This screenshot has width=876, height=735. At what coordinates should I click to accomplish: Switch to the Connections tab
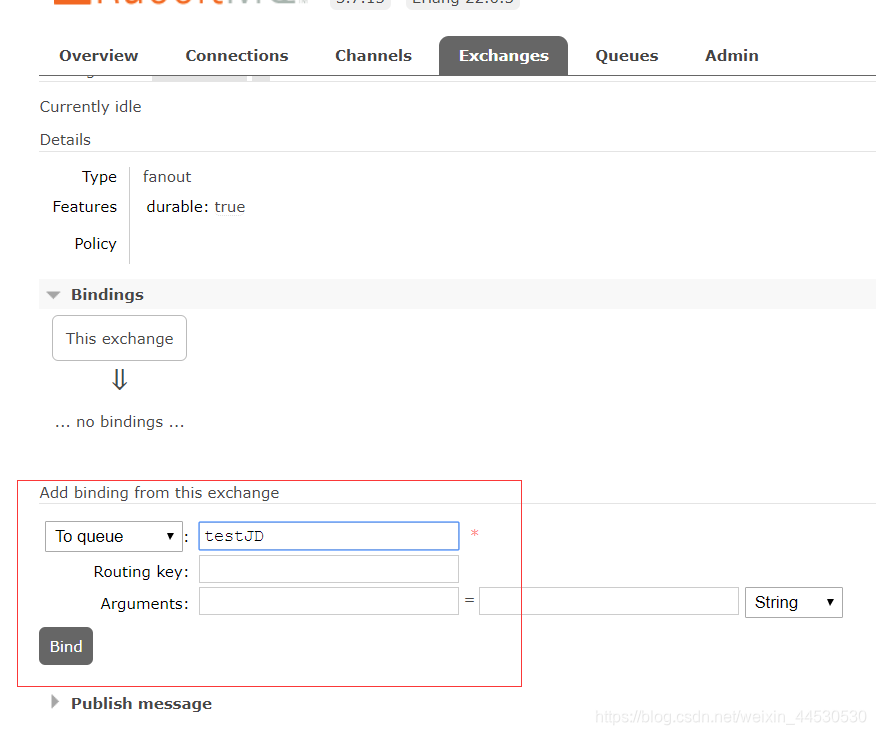[237, 56]
